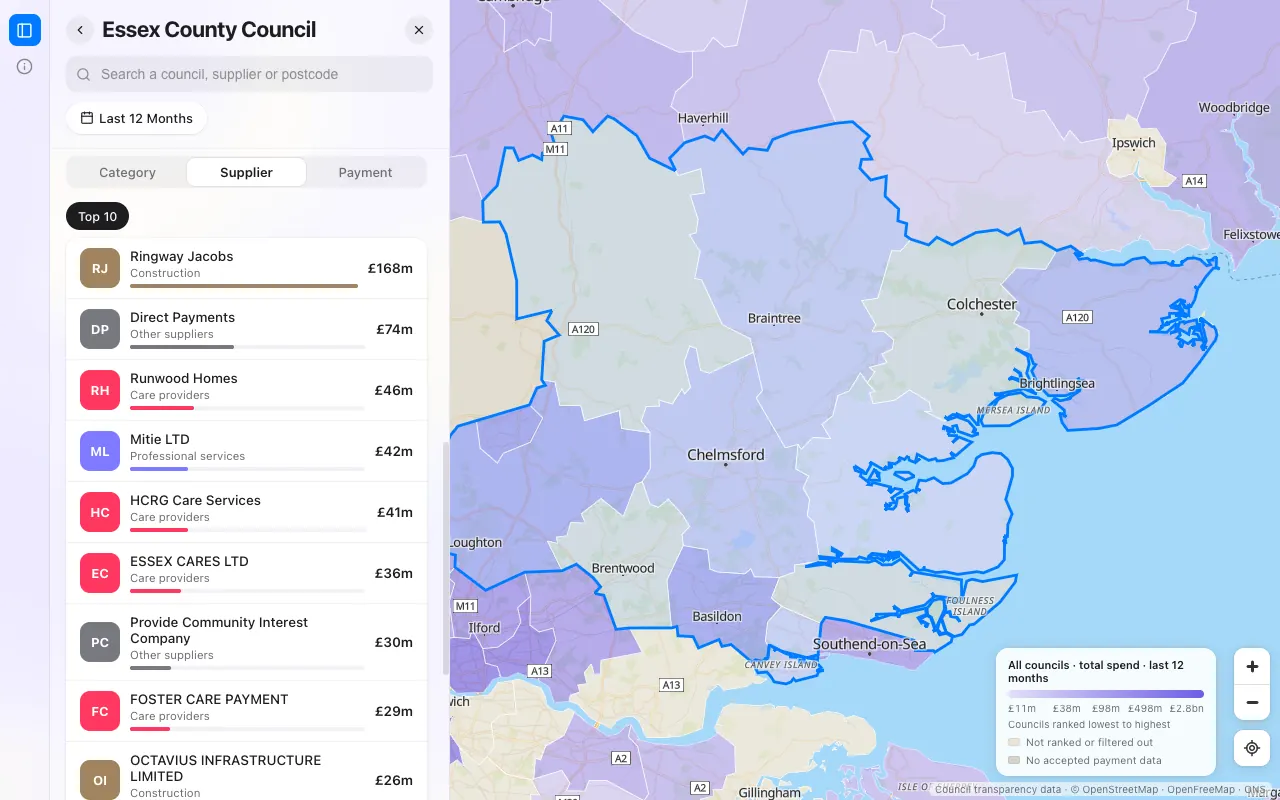Click the Ipswich map label
This screenshot has width=1280, height=800.
1134,143
